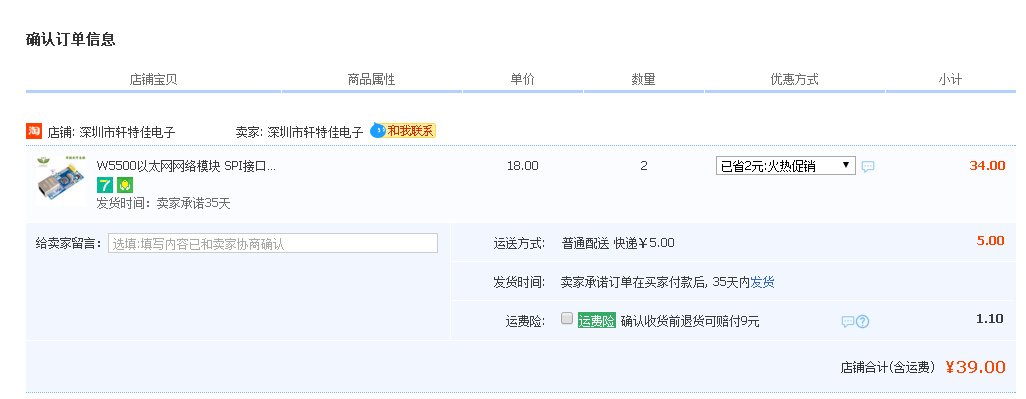Click the unit price 18.00
The image size is (1026, 399).
[523, 166]
